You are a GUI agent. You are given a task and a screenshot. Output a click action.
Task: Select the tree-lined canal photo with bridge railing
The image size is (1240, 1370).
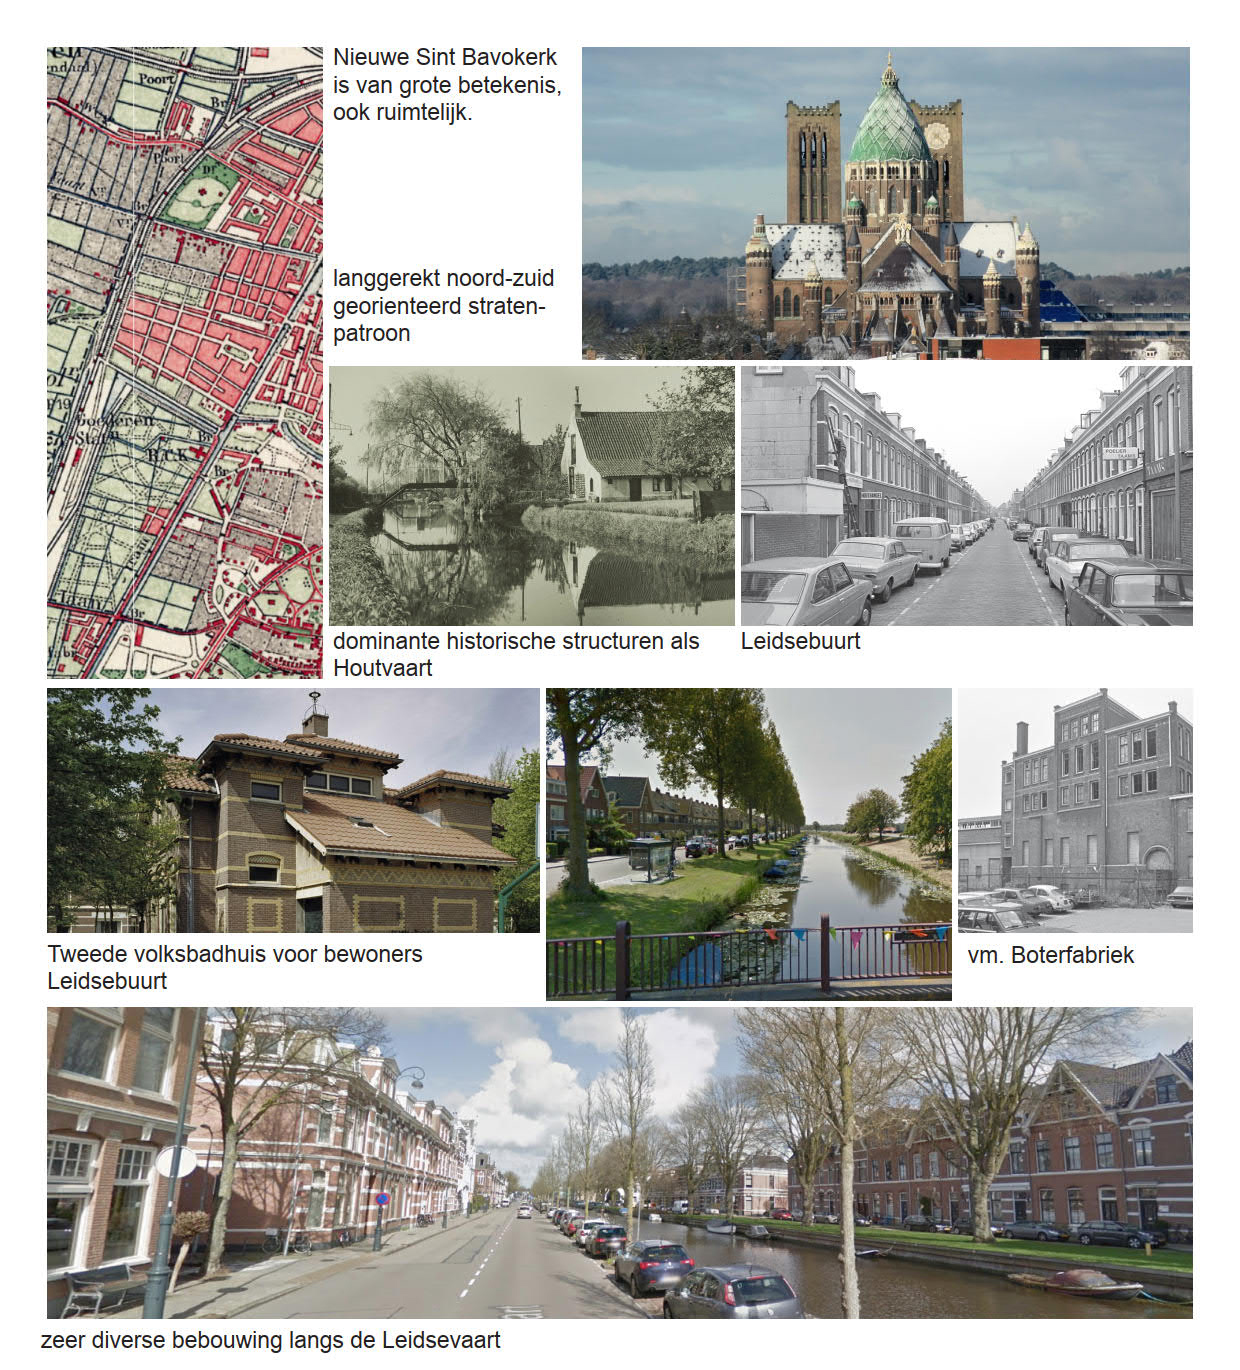pos(748,843)
